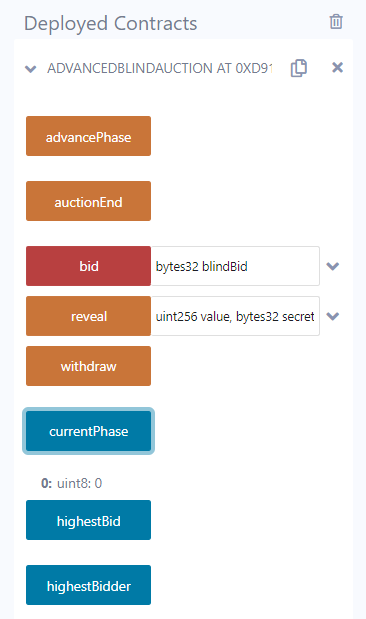Image resolution: width=366 pixels, height=619 pixels.
Task: Focus the uint256 value, bytes32 secret field
Action: (x=235, y=316)
